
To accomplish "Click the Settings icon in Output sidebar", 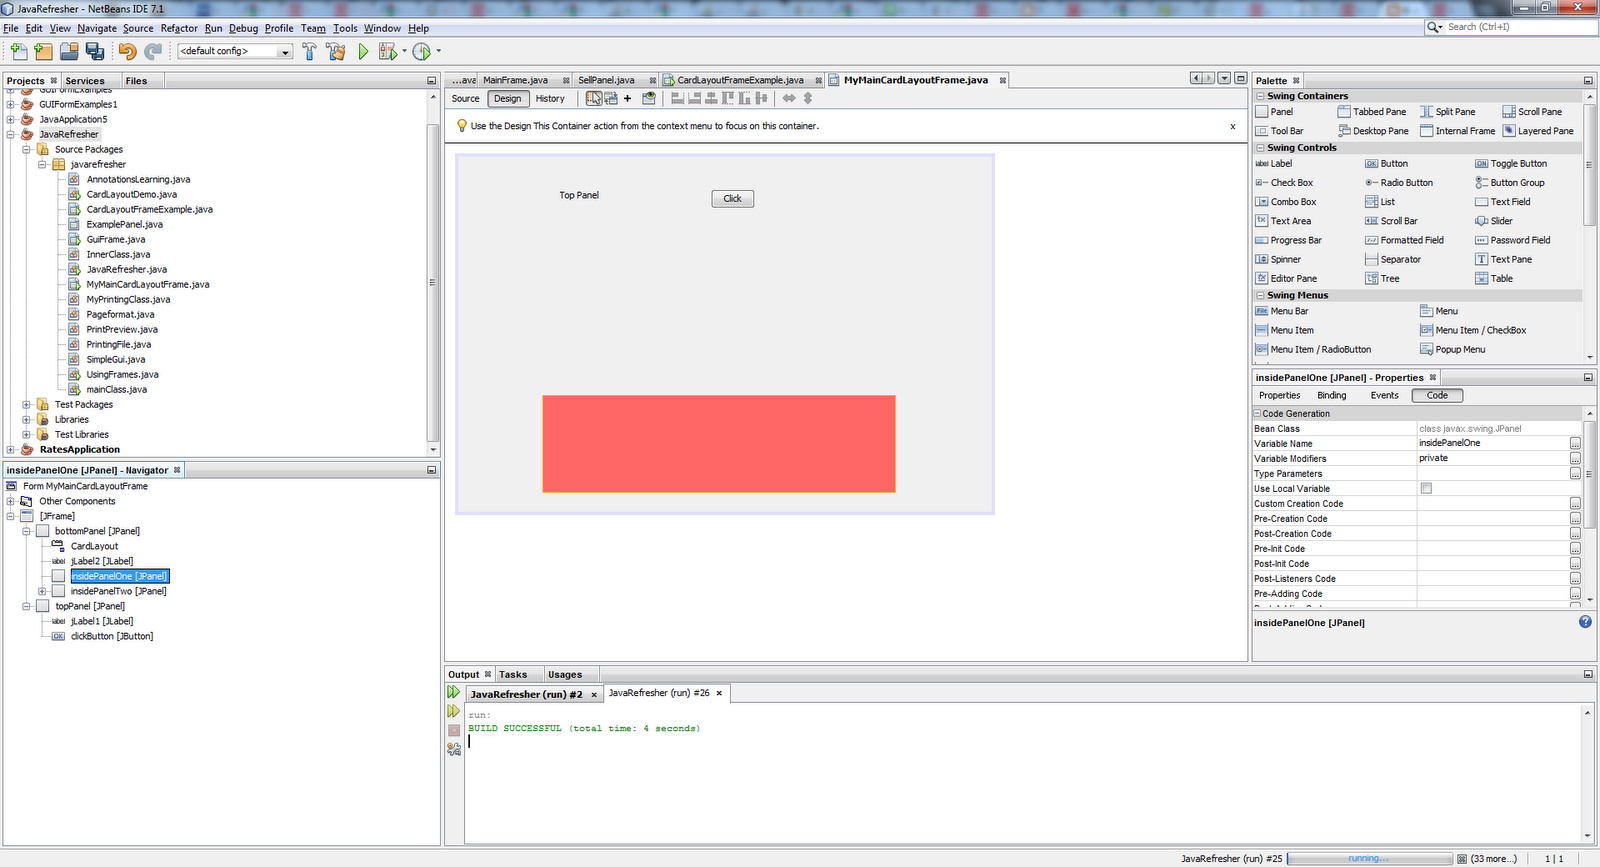I will (454, 749).
